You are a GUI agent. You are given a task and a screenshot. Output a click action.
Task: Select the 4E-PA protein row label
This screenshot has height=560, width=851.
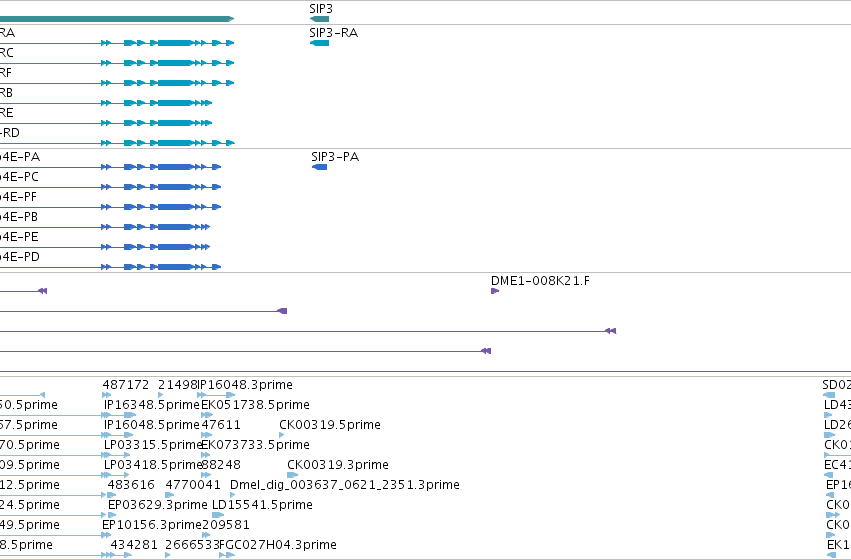(x=20, y=157)
